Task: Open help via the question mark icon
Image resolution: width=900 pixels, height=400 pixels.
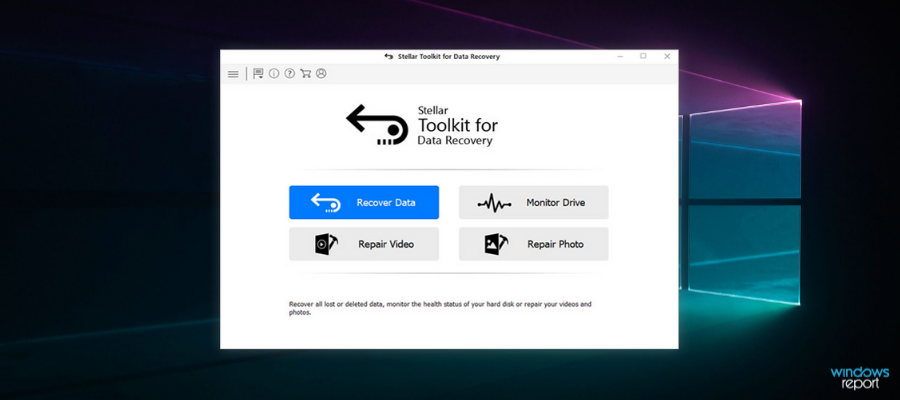Action: (289, 73)
